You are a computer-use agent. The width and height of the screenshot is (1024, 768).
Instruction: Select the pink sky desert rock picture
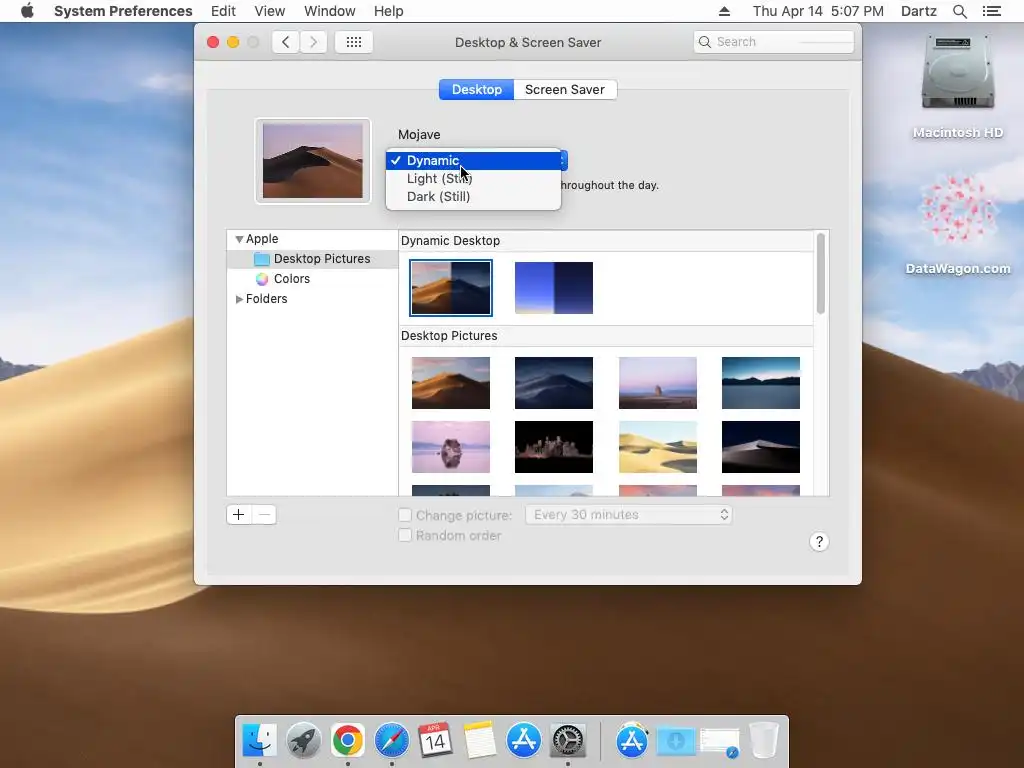658,383
